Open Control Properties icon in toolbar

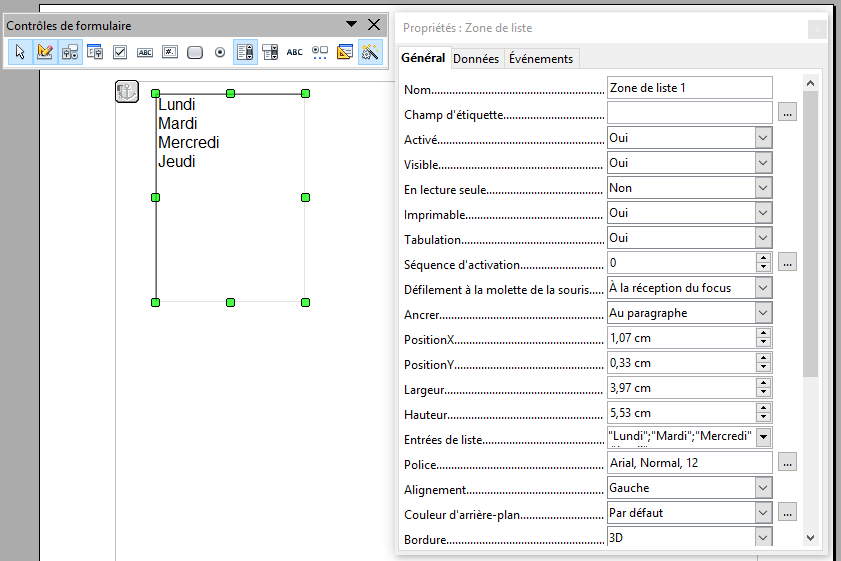click(x=70, y=52)
